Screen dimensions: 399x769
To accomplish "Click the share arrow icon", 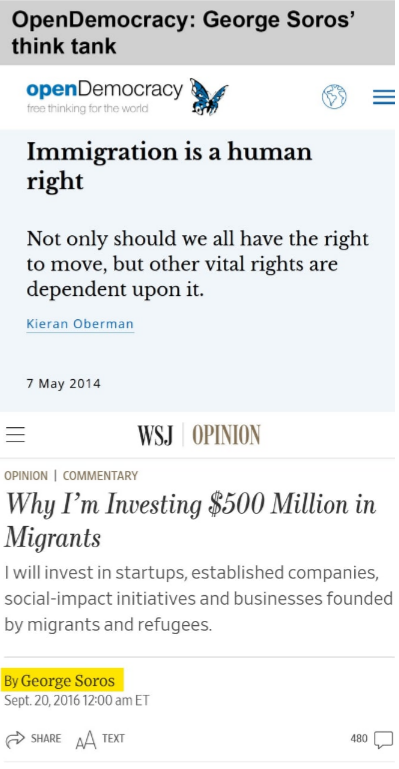I will coord(15,739).
